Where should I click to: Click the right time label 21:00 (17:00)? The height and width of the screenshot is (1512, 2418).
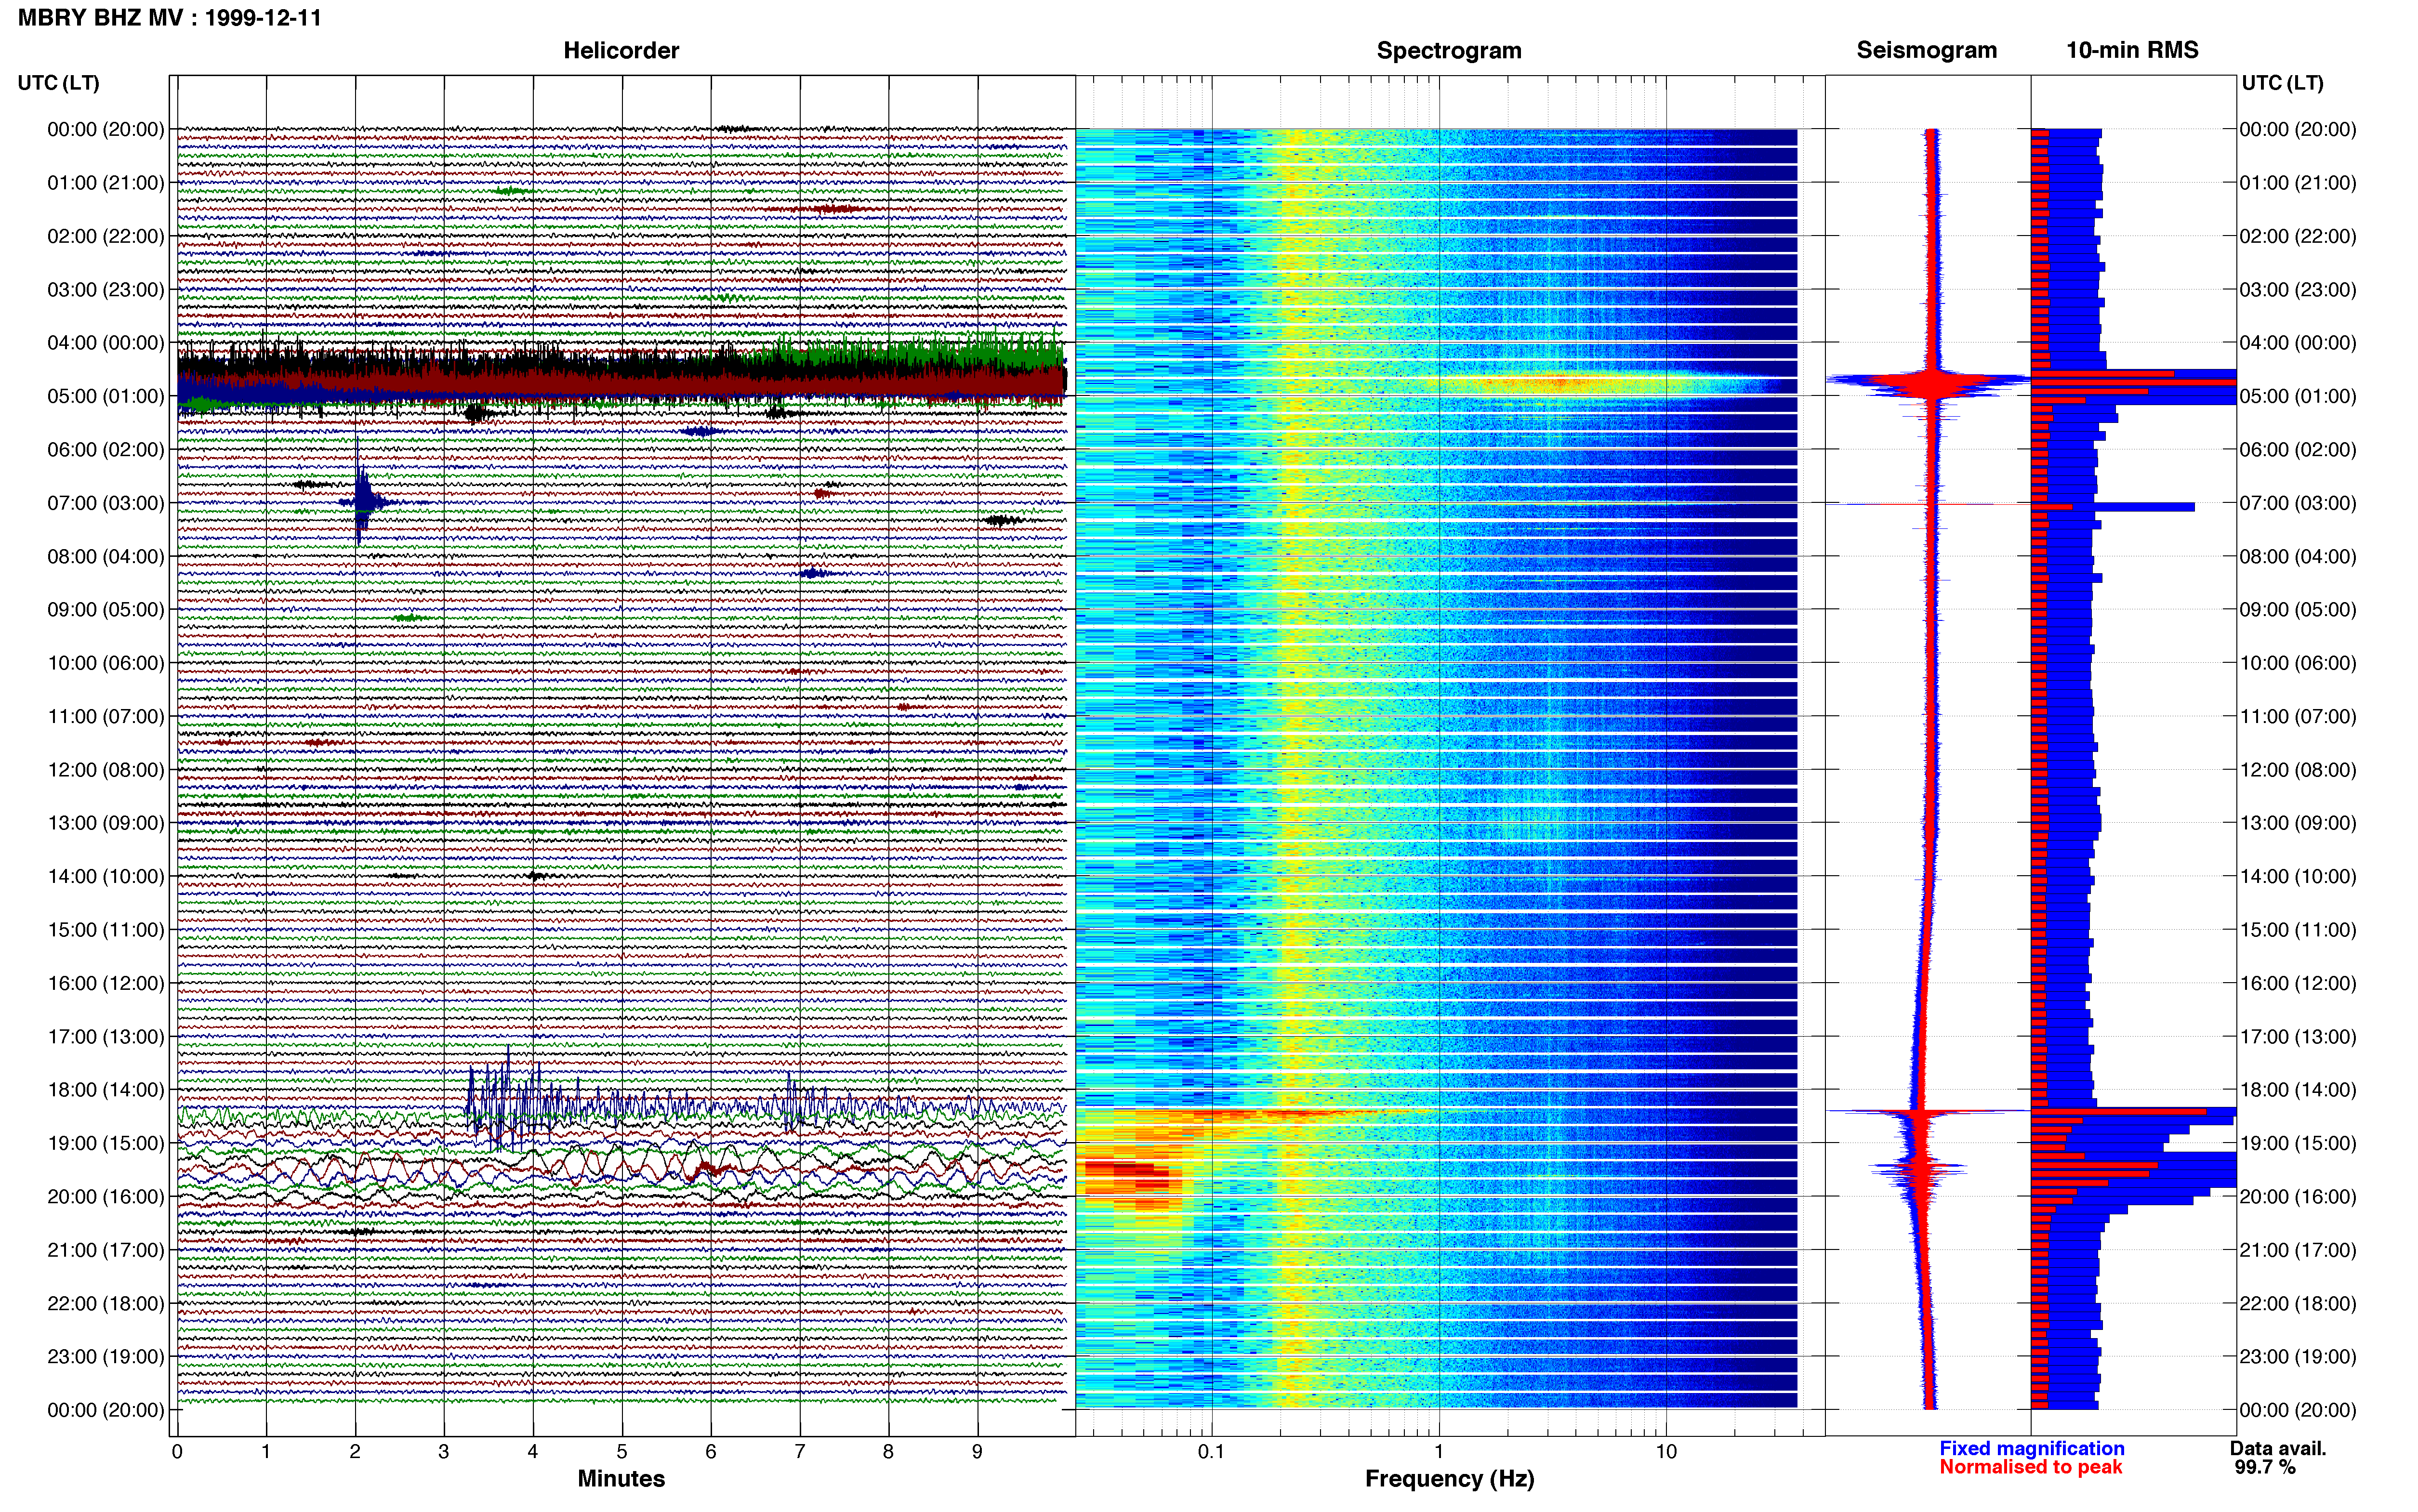(2298, 1250)
